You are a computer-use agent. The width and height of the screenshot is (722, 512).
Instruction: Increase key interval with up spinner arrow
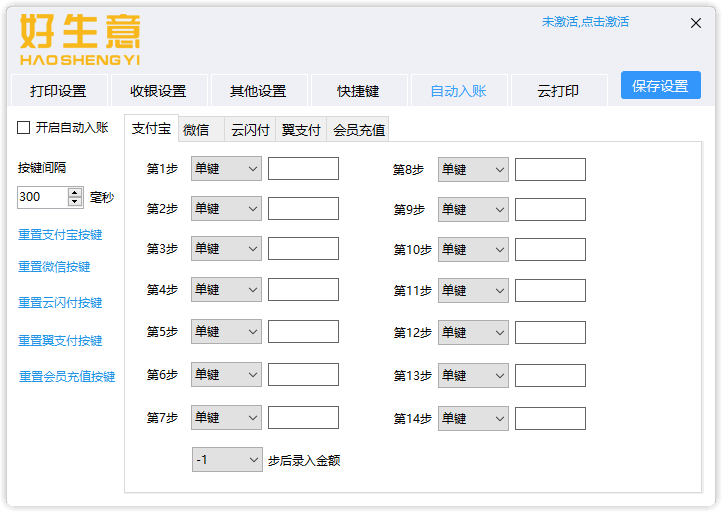coord(75,192)
